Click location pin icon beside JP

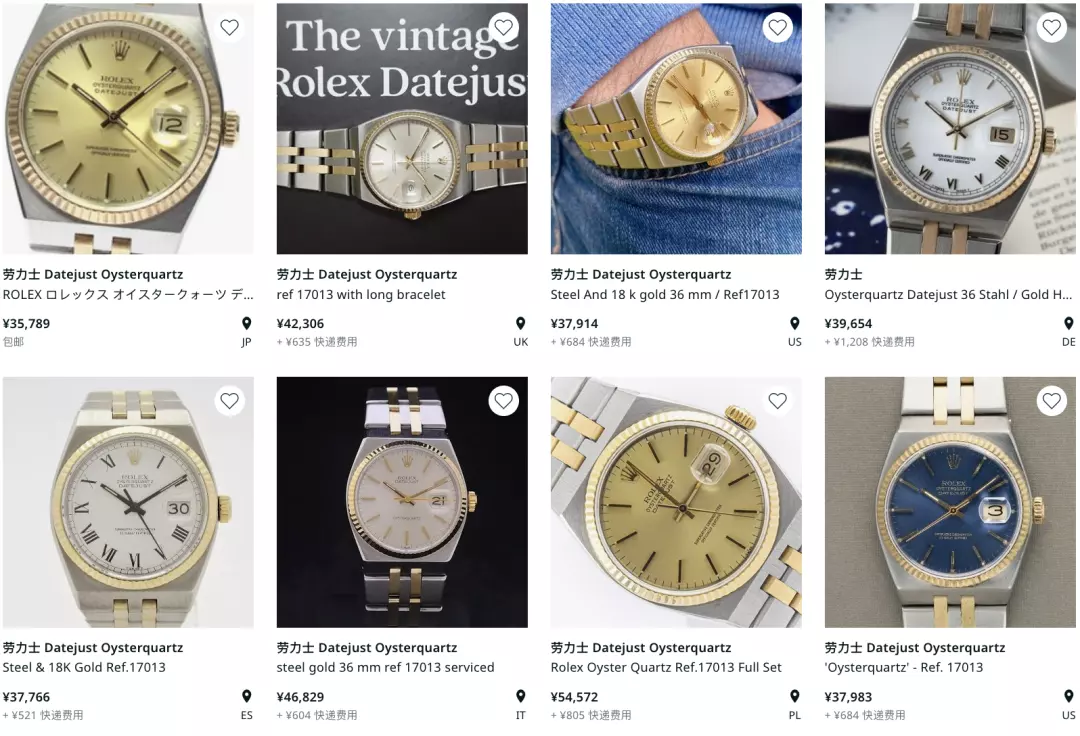[246, 324]
